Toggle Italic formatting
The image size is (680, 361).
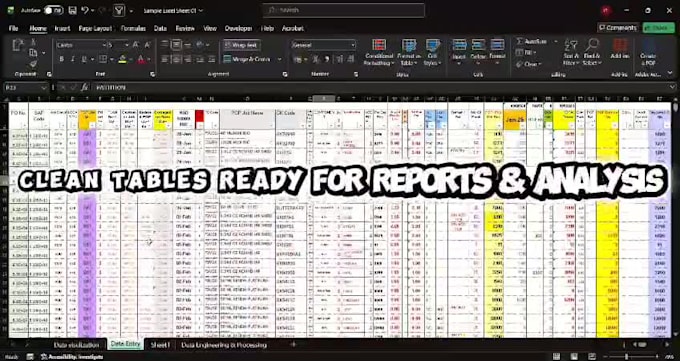click(72, 59)
